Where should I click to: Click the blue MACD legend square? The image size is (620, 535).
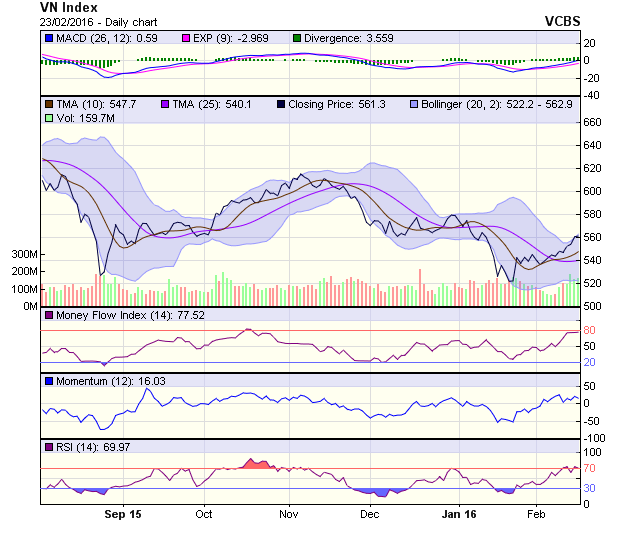tap(48, 38)
